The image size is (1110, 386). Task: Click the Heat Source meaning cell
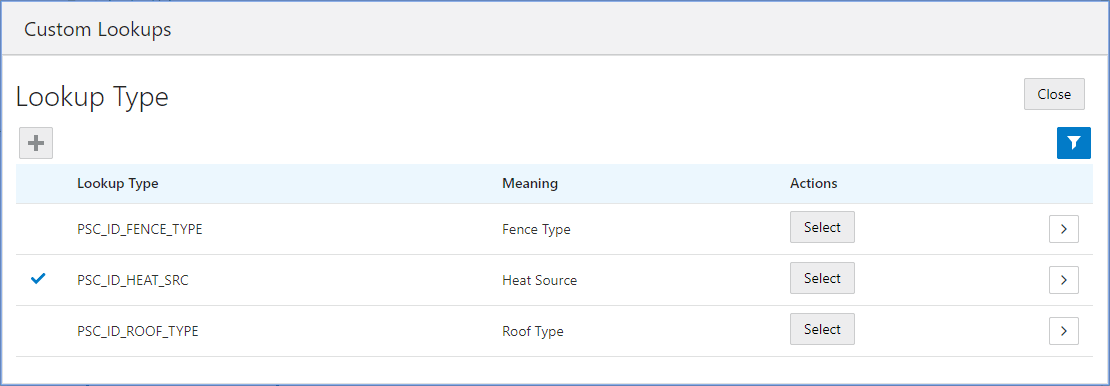pos(539,280)
